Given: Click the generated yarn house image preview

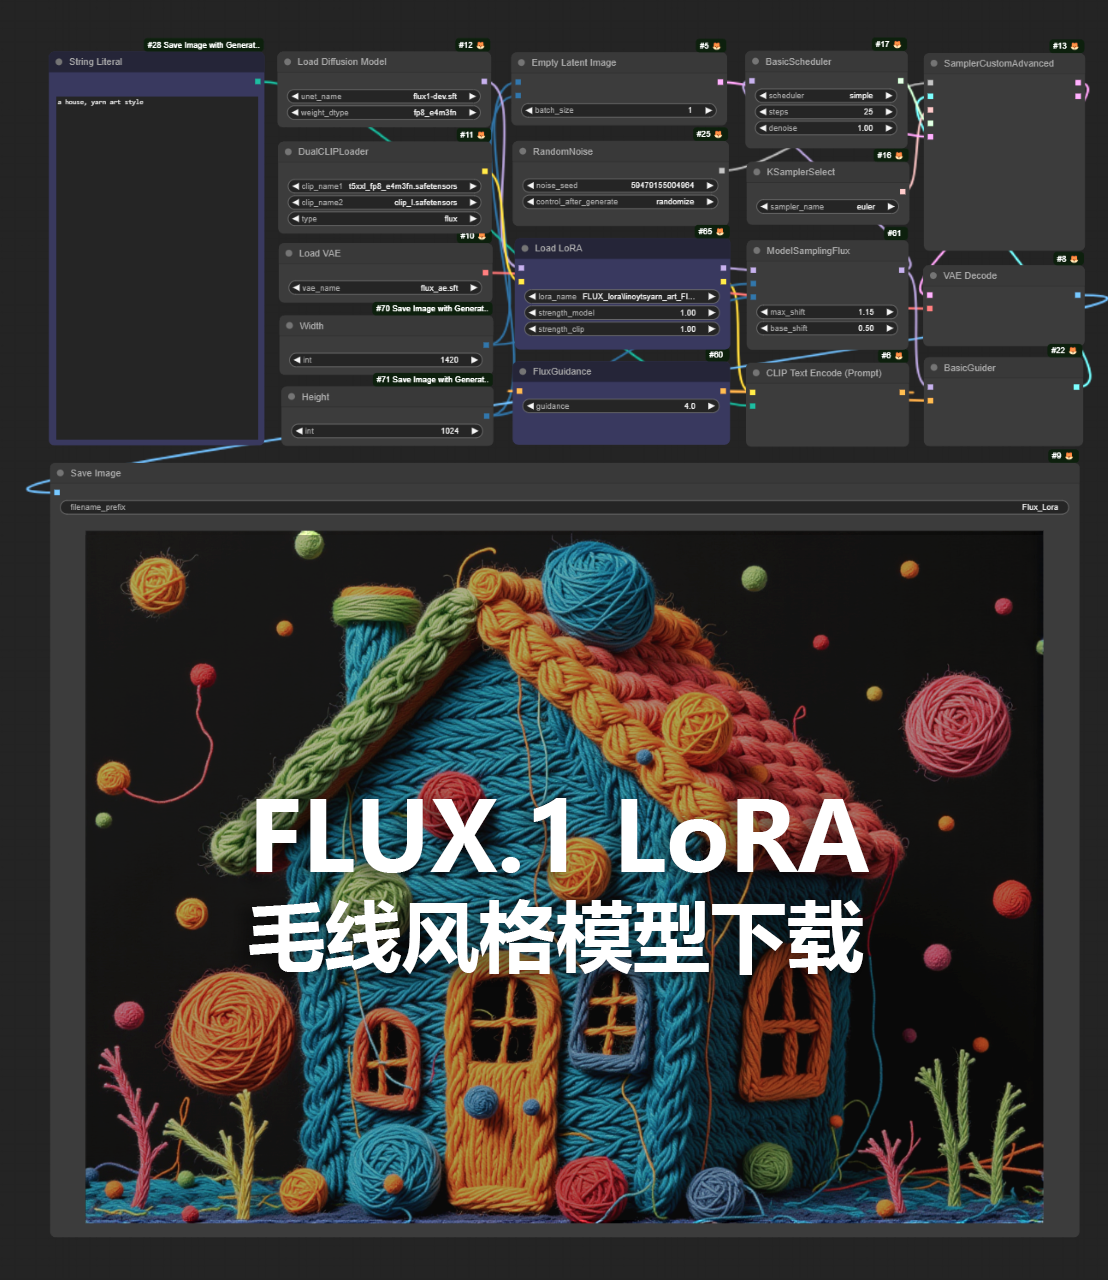Looking at the screenshot, I should coord(564,877).
